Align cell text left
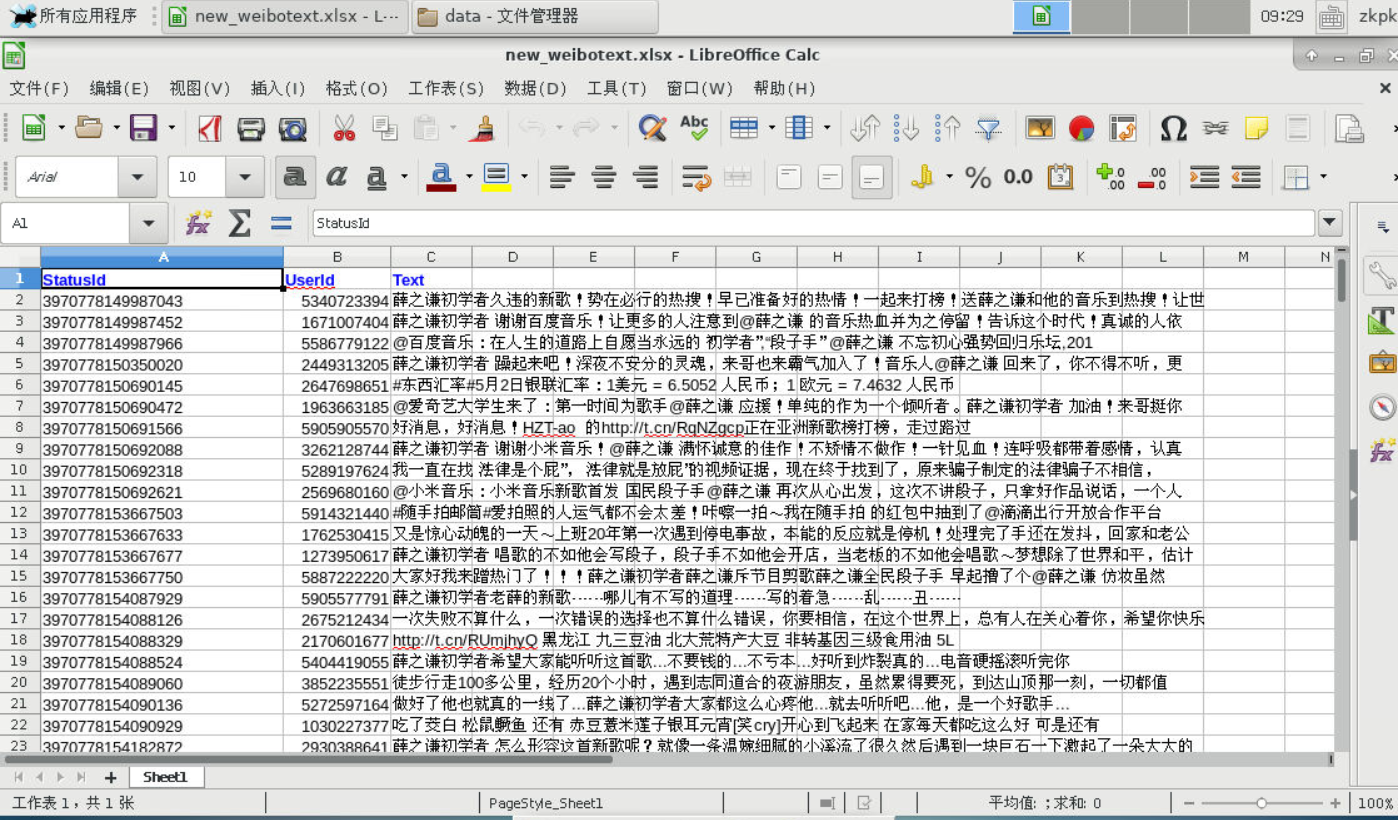Image resolution: width=1398 pixels, height=820 pixels. click(562, 178)
